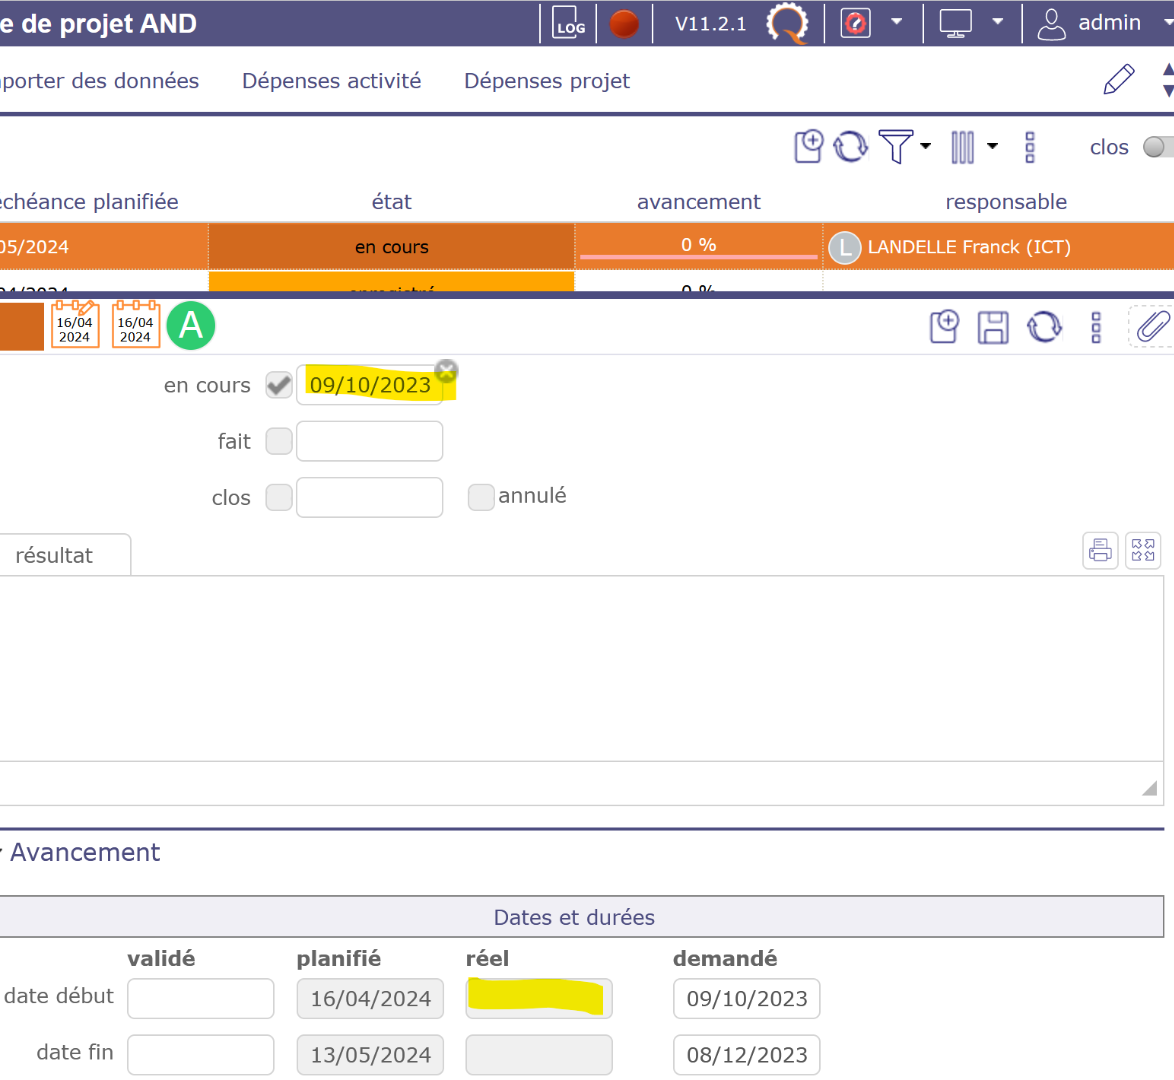Open the paperclip attachment icon
Screen dimensions: 1174x1080
tap(1152, 327)
